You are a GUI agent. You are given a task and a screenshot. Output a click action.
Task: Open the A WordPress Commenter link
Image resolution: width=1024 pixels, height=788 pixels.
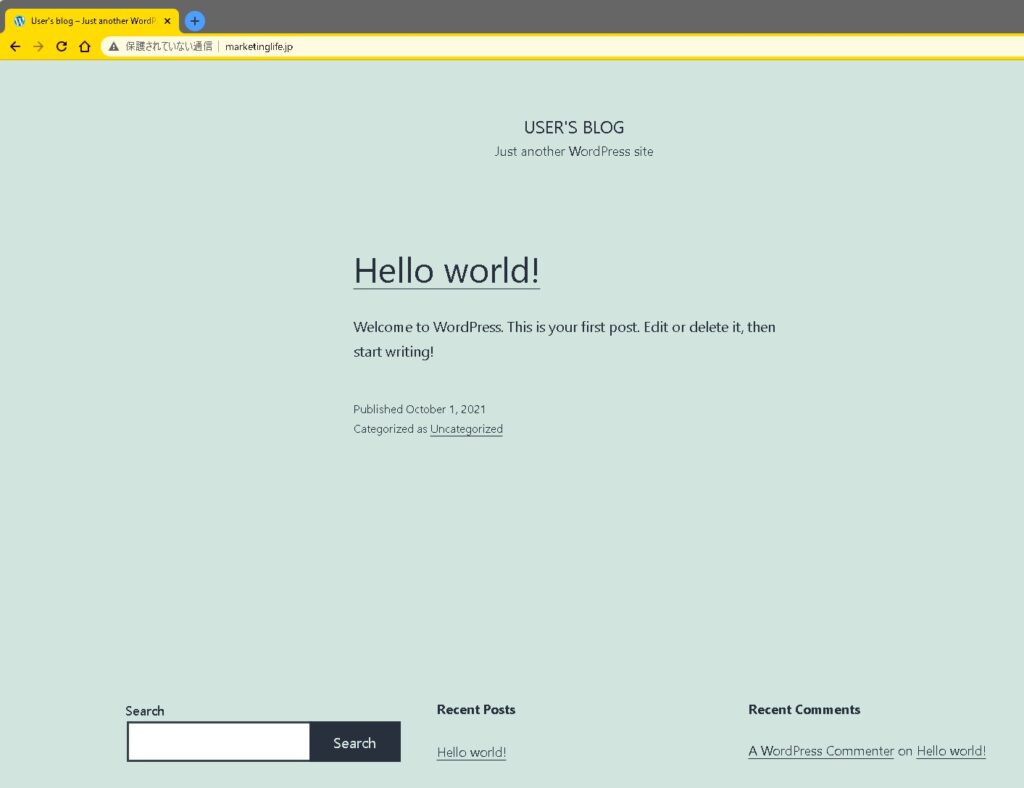coord(820,751)
